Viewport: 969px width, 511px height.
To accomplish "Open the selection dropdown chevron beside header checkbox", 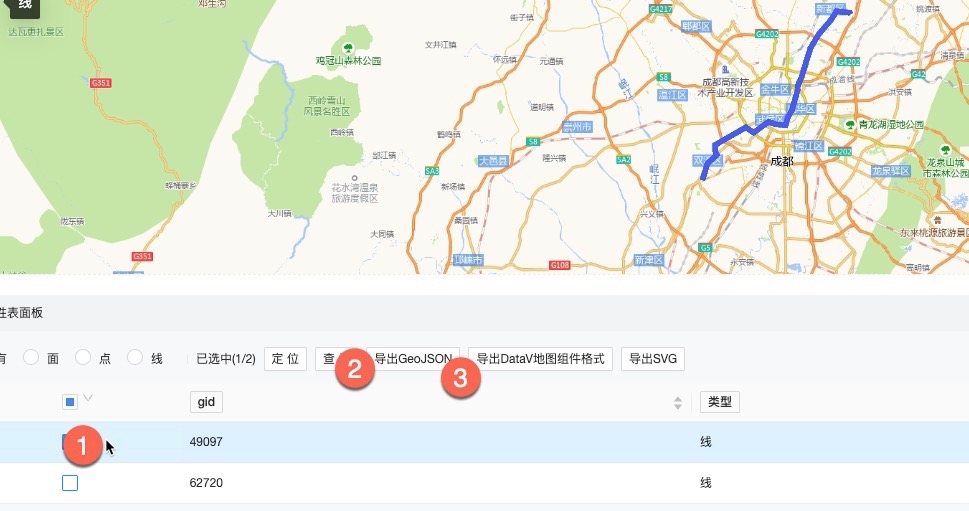I will click(88, 398).
